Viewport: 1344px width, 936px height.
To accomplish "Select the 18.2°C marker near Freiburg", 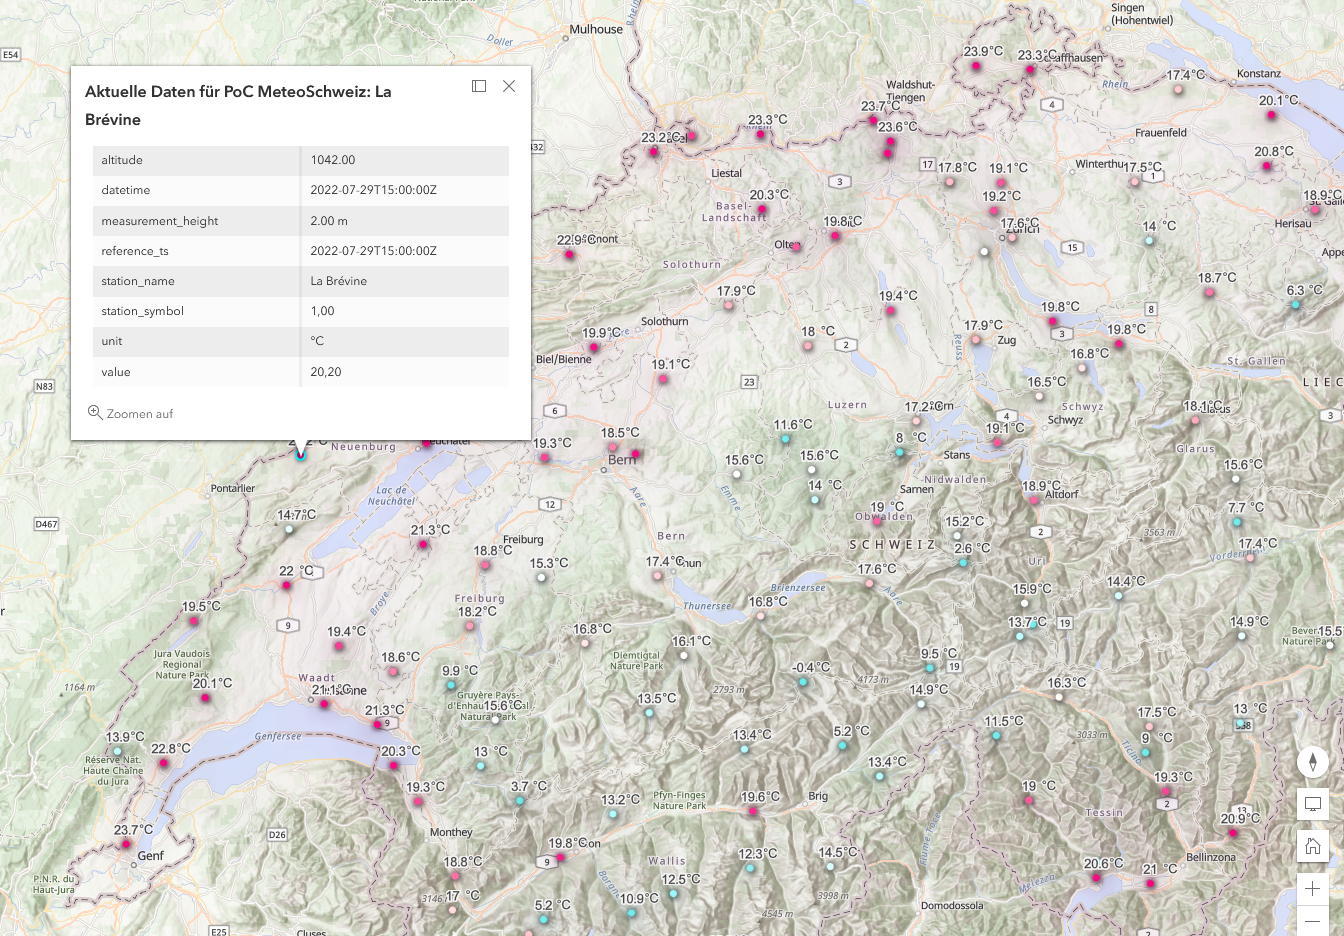I will (470, 626).
